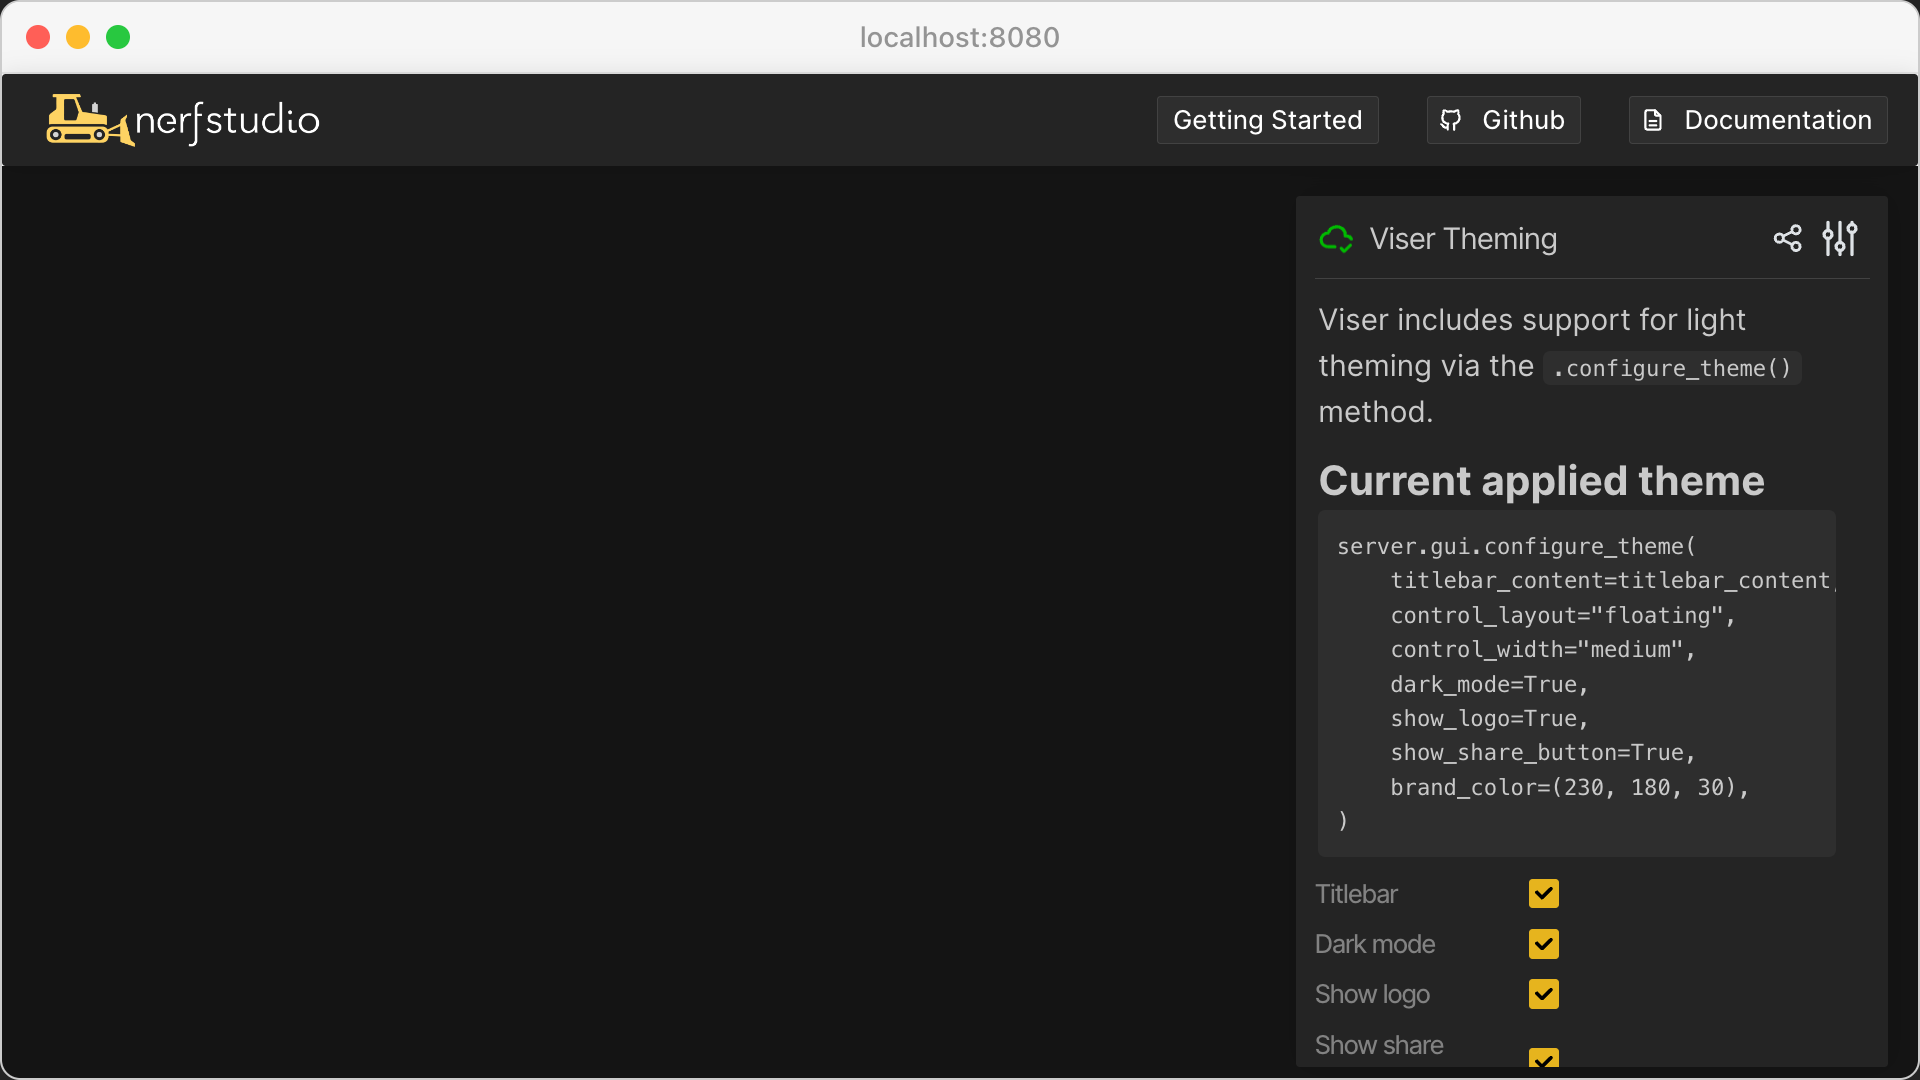
Task: Click the Dark mode label text
Action: (1375, 944)
